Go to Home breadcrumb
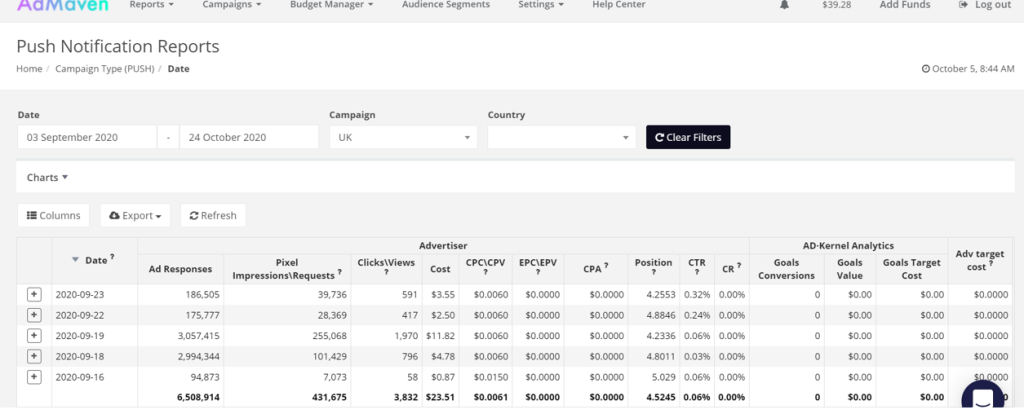This screenshot has height=414, width=1024. (29, 69)
